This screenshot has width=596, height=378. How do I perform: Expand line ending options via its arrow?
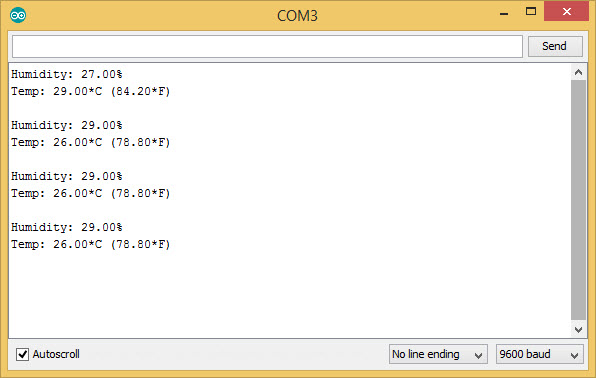479,355
